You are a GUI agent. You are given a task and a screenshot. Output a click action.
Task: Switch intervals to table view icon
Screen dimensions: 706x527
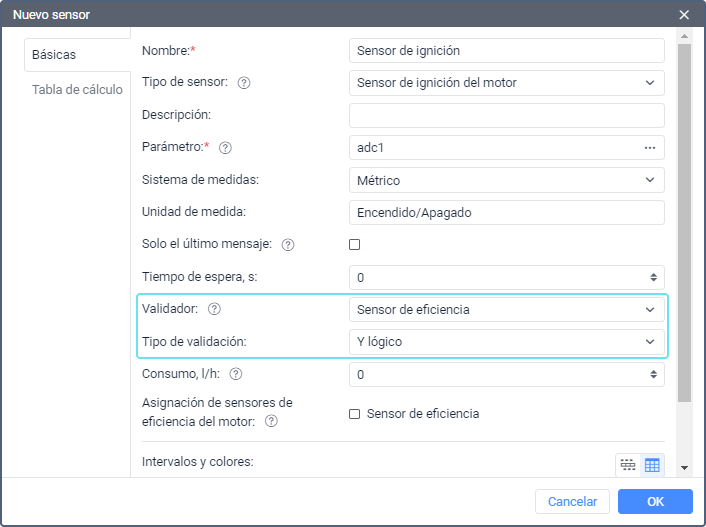[652, 465]
